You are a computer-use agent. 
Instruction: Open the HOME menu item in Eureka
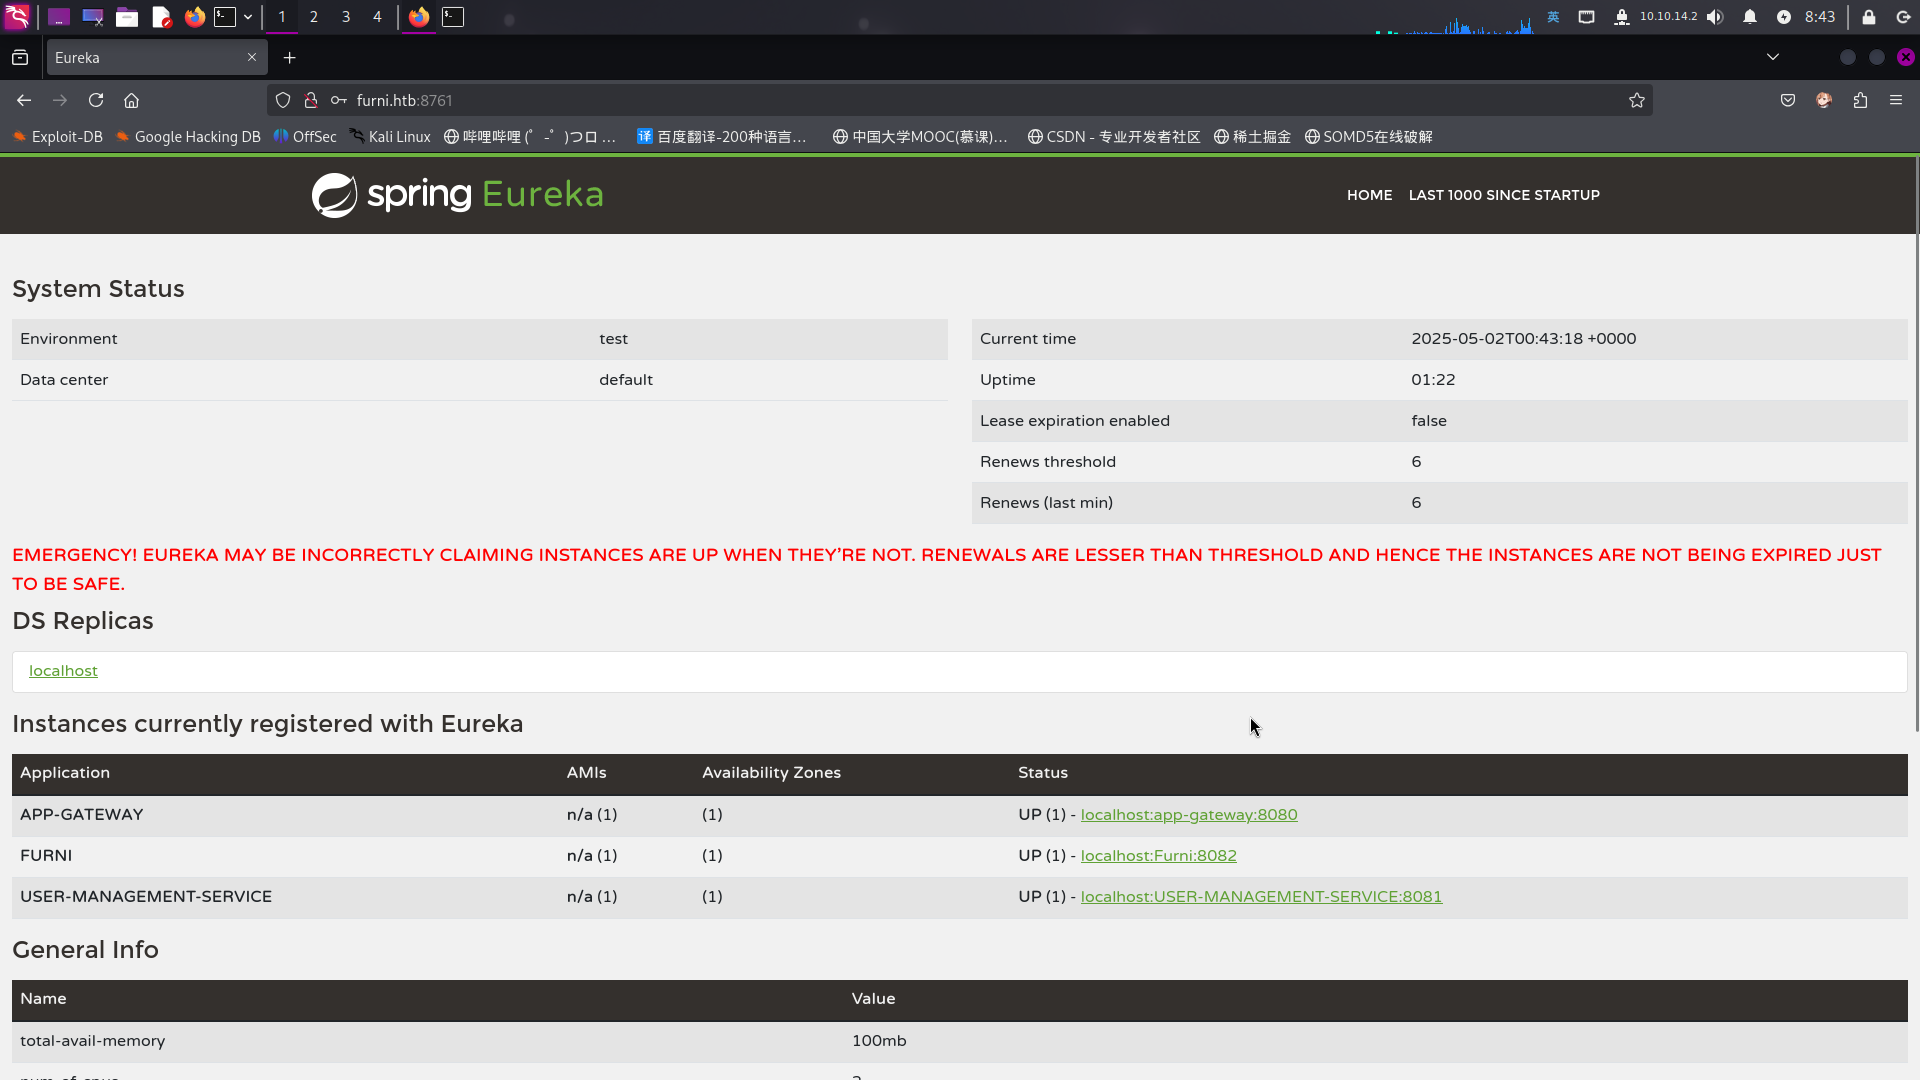[x=1369, y=195]
